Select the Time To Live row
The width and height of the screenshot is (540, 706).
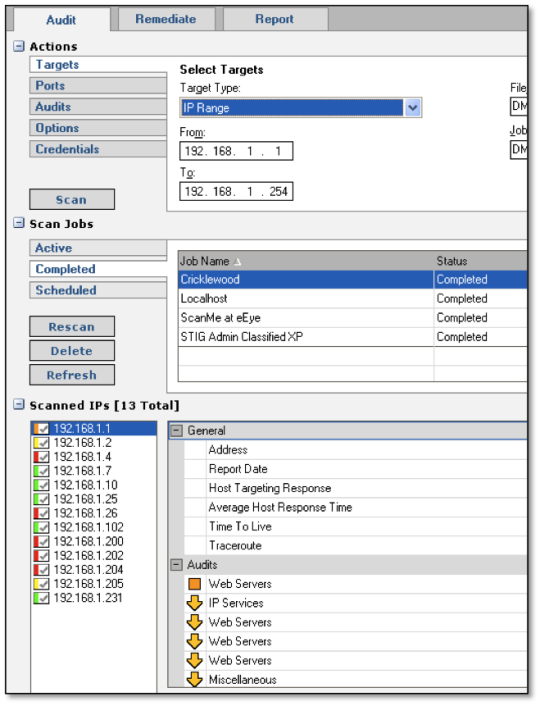pyautogui.click(x=356, y=526)
